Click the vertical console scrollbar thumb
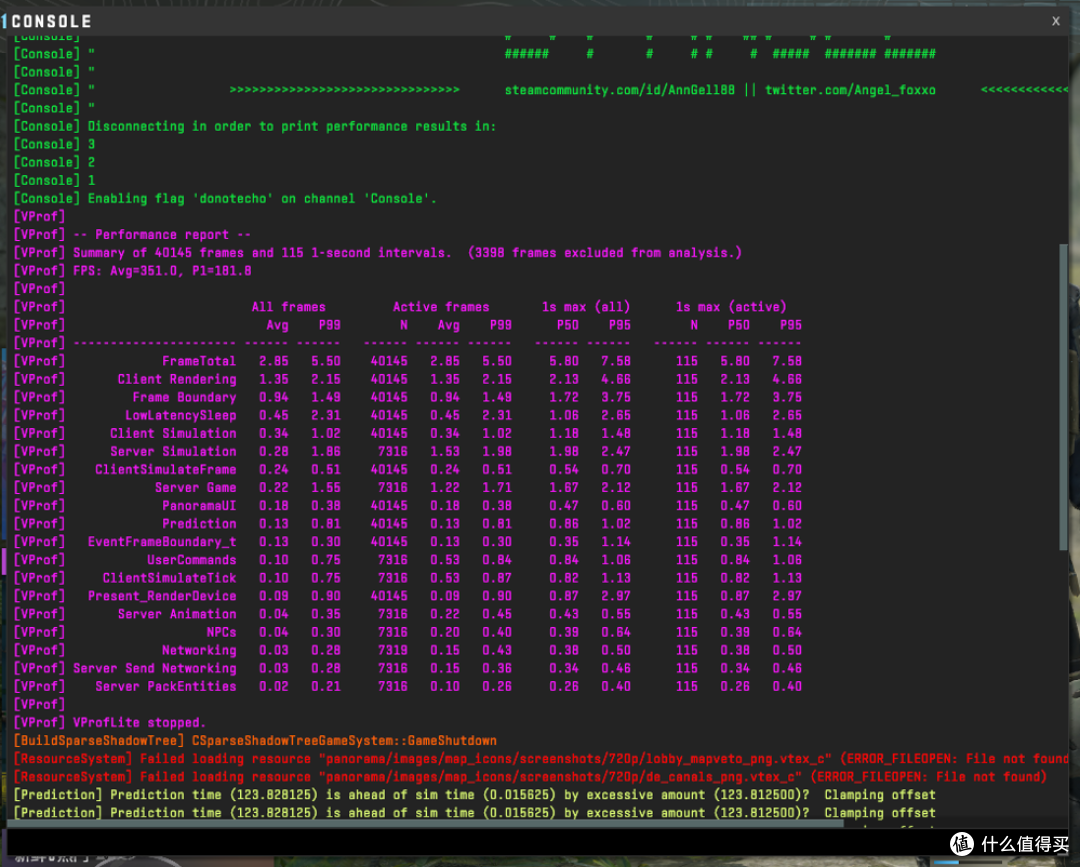 (x=1063, y=397)
